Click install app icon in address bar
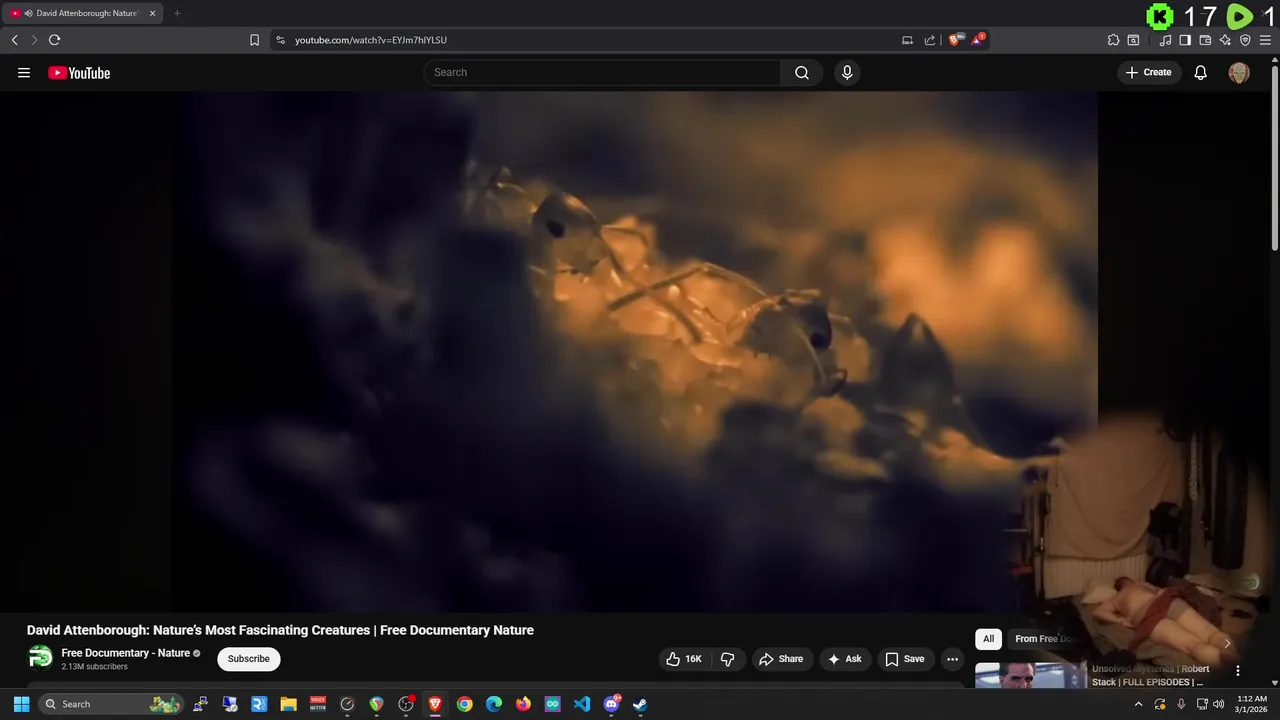The height and width of the screenshot is (720, 1280). pyautogui.click(x=907, y=40)
